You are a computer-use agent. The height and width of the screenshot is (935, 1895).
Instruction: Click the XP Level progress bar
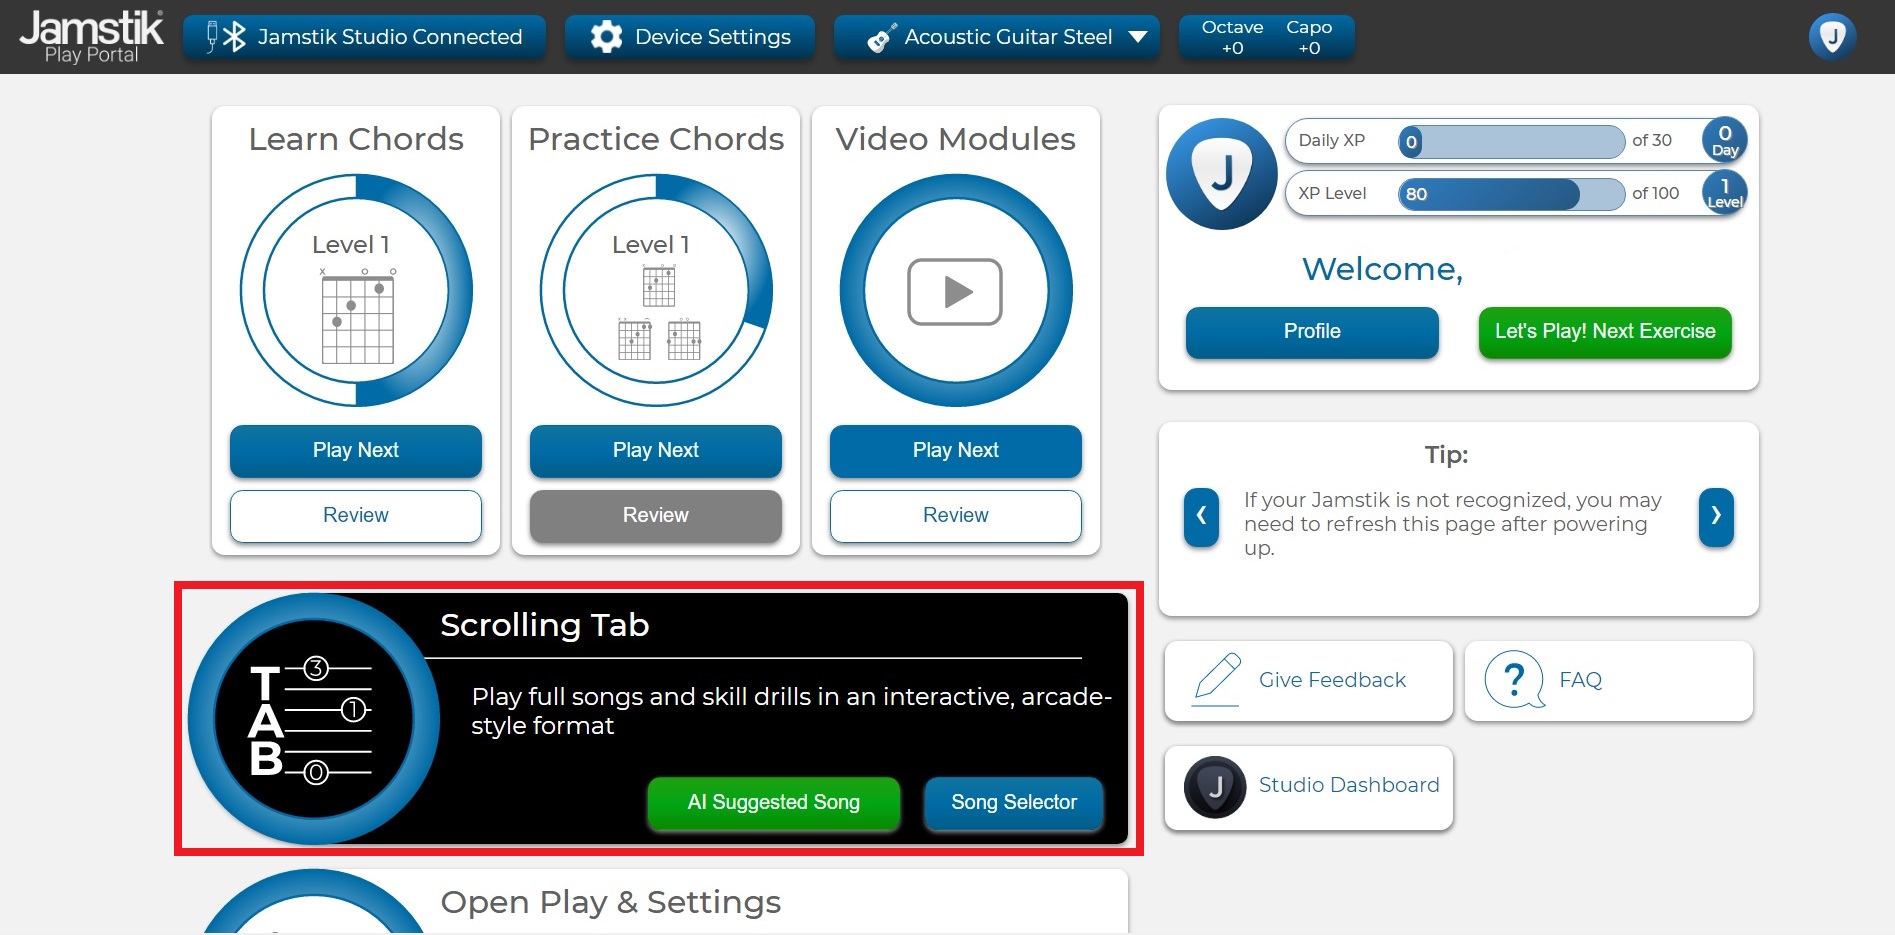[x=1510, y=194]
